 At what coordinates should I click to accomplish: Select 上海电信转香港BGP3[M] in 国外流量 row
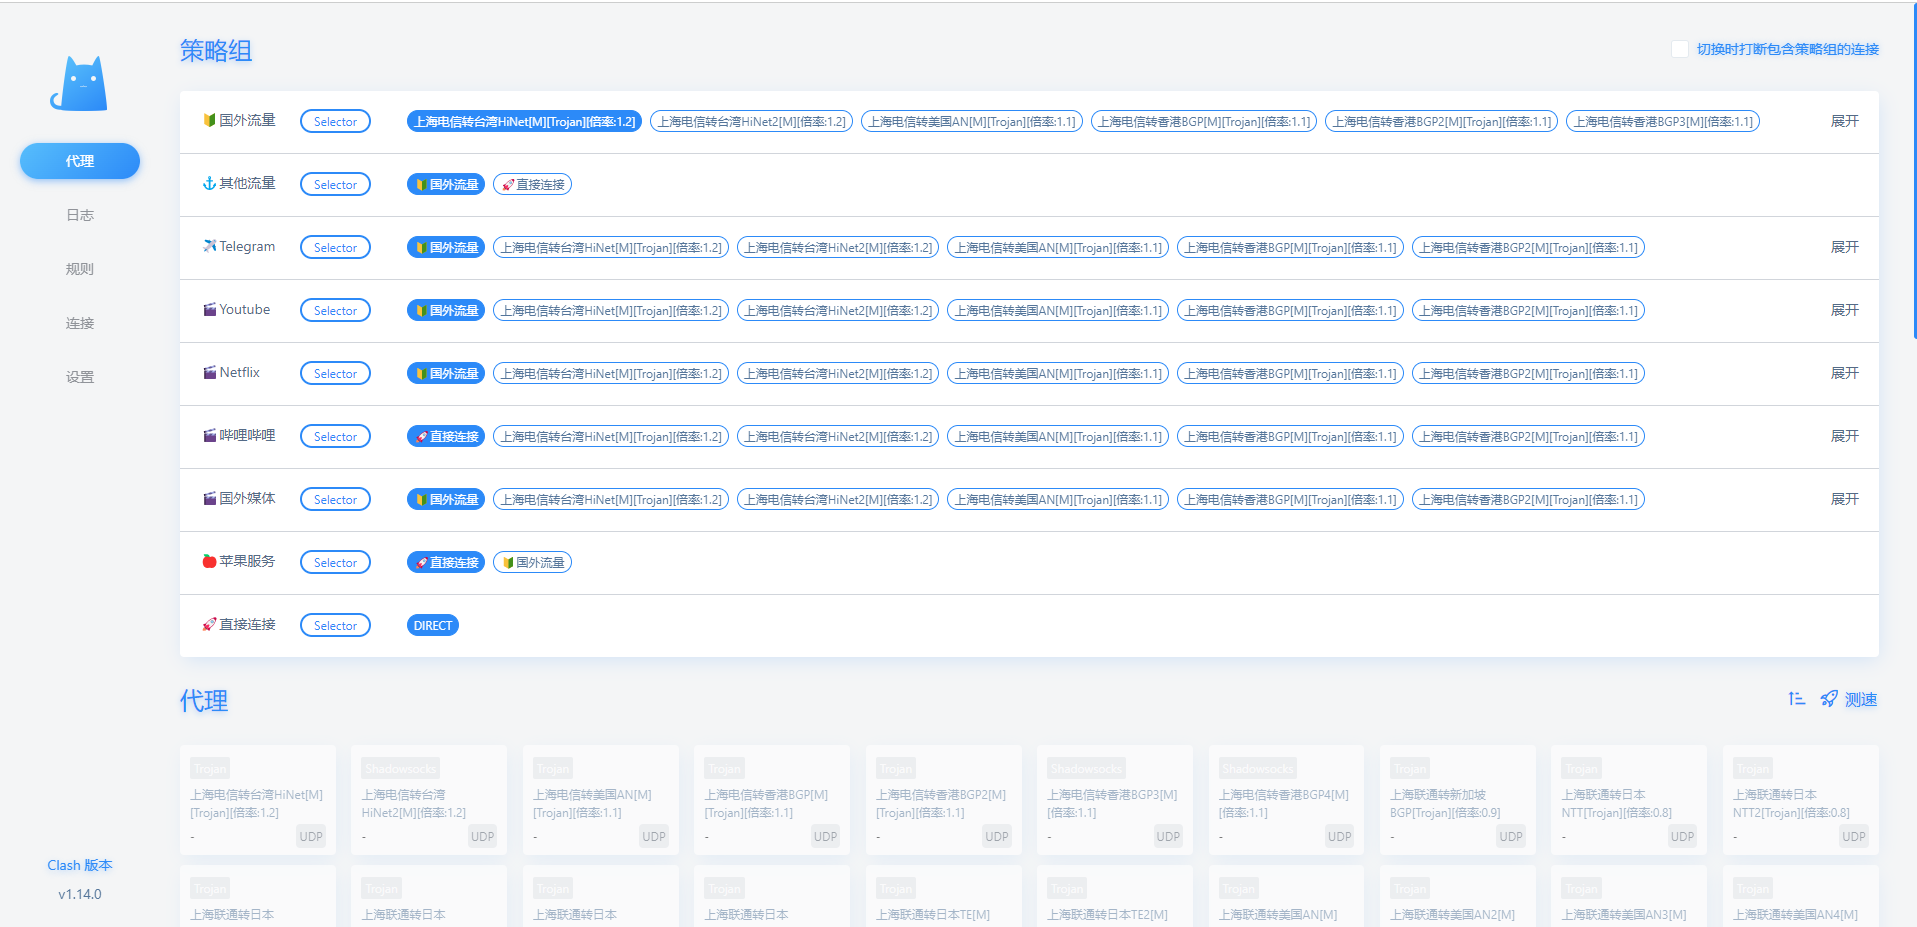point(1663,121)
